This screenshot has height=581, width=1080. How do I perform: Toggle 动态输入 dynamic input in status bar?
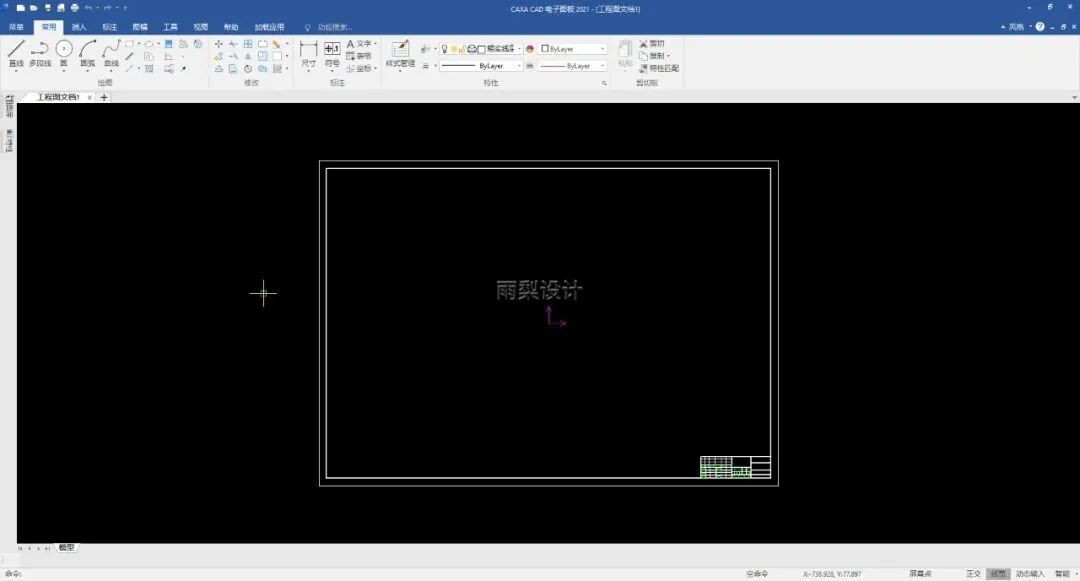click(1030, 573)
